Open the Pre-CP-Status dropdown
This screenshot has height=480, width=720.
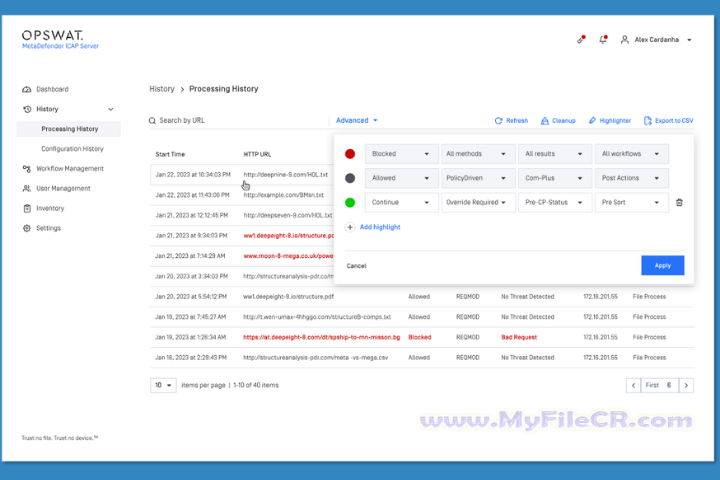click(553, 203)
